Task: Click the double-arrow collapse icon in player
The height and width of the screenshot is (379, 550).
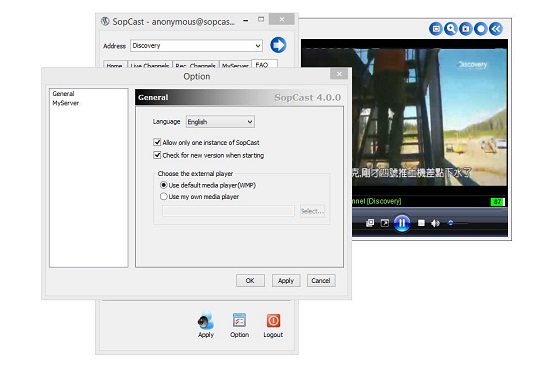Action: [496, 29]
